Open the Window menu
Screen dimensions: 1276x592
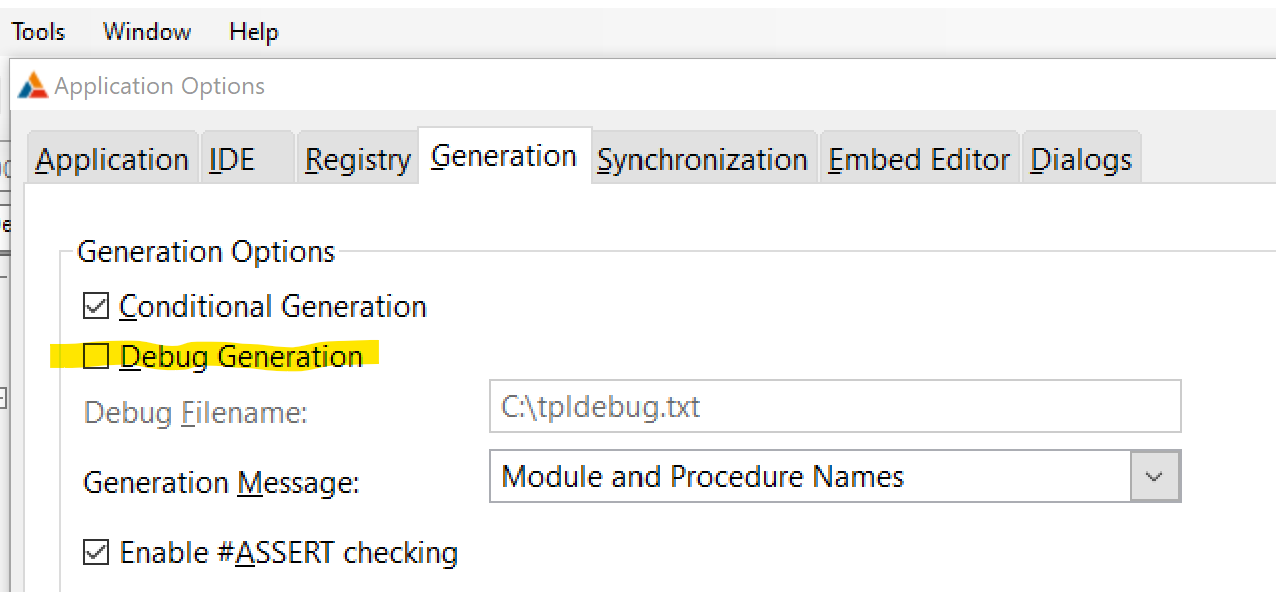pos(146,32)
